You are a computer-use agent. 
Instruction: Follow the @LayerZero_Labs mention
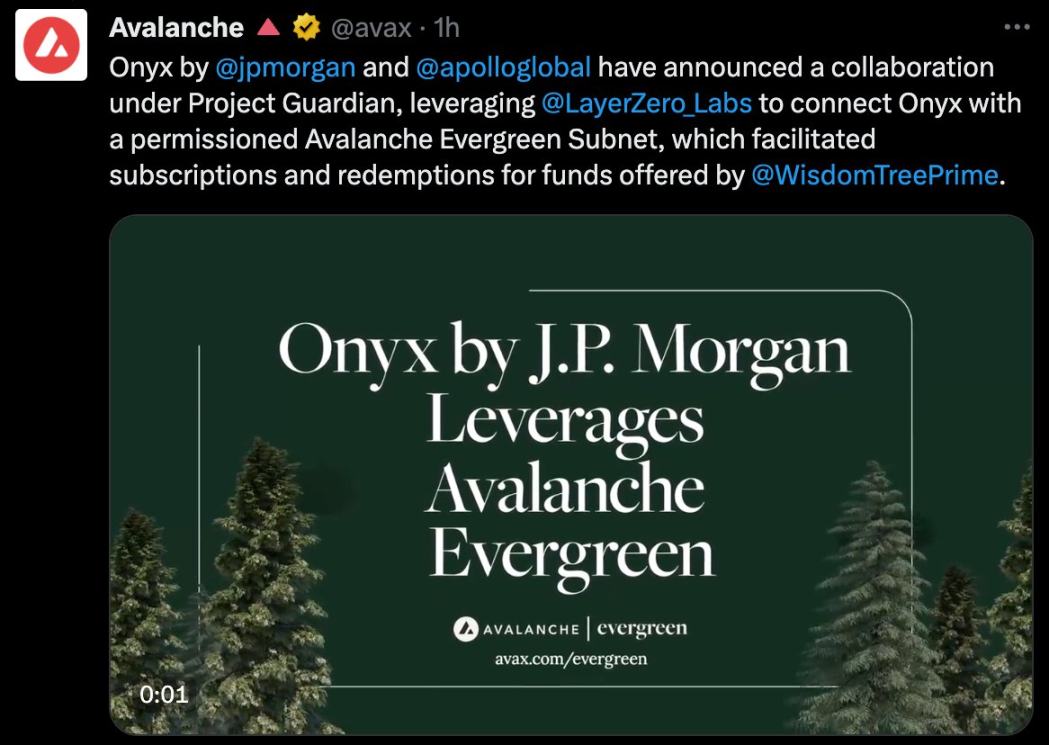(646, 104)
